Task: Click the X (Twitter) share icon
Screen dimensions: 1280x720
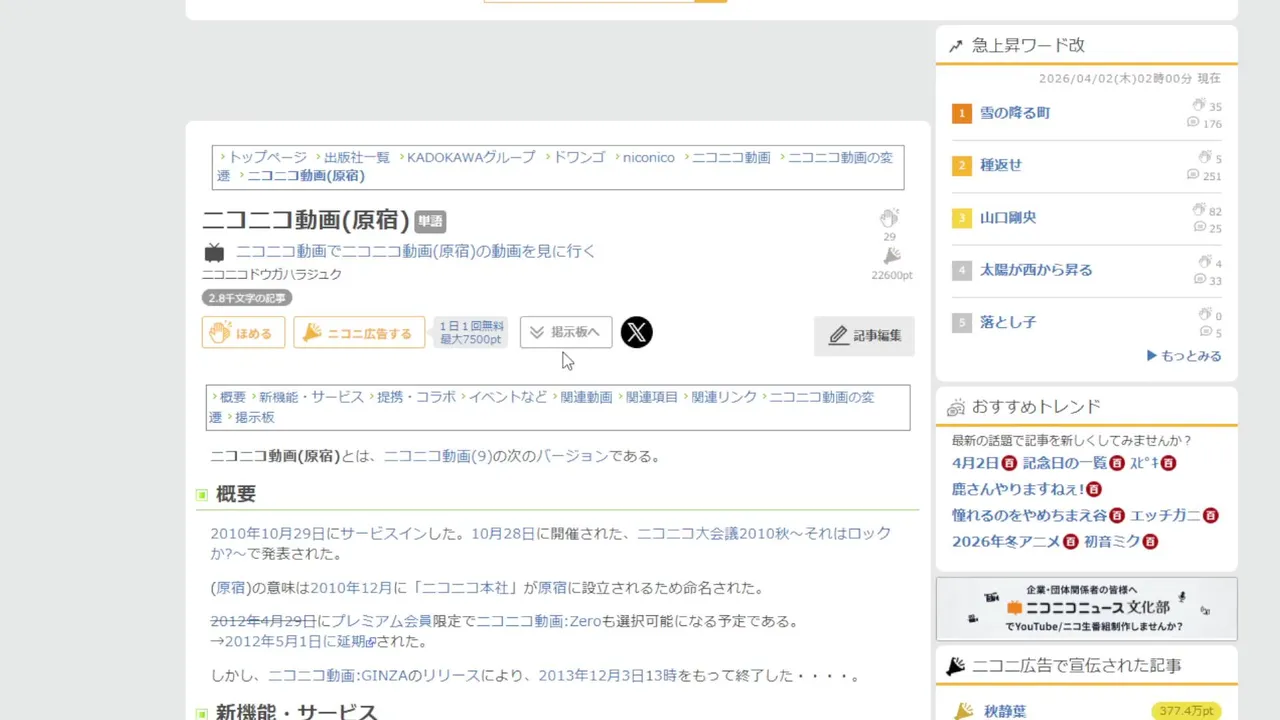Action: click(636, 332)
